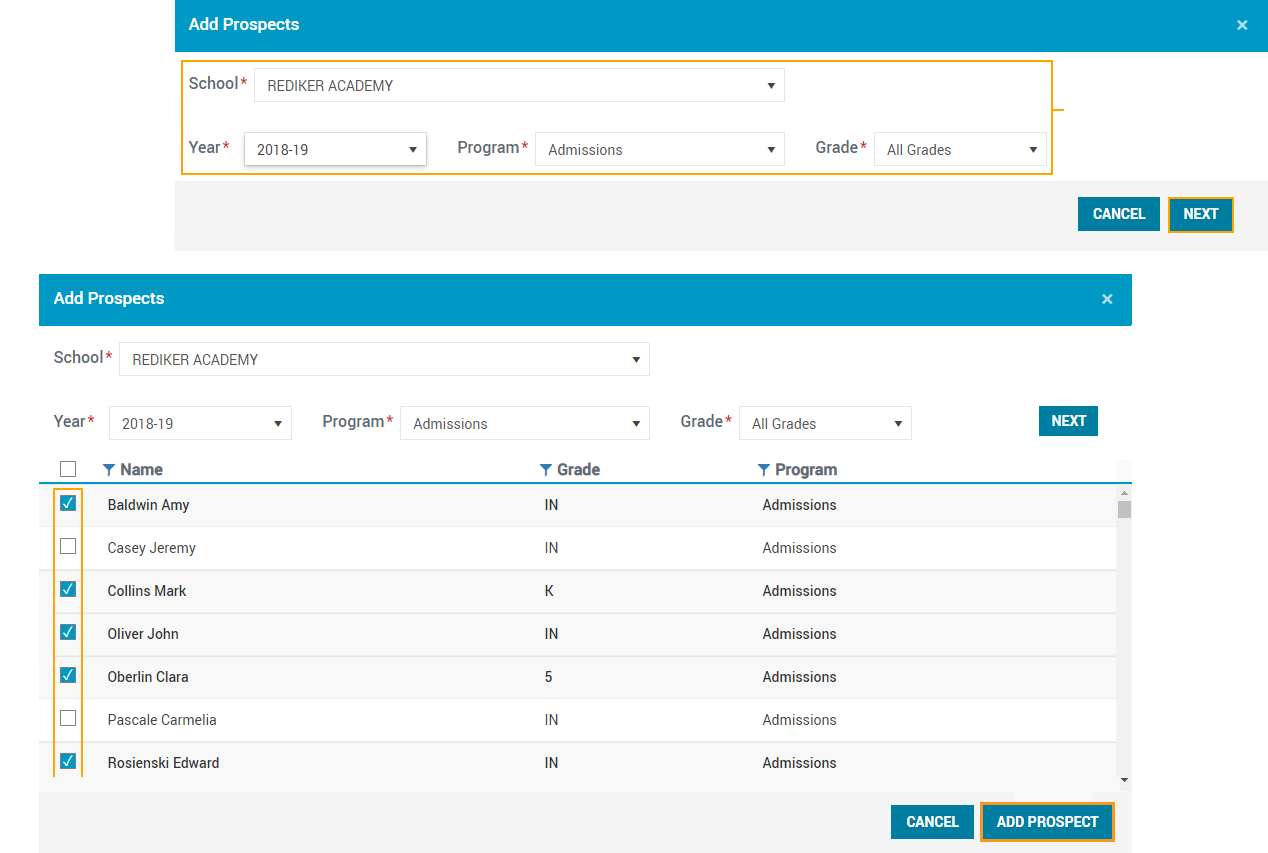Close the lower Add Prospects dialog
1268x853 pixels.
(1107, 299)
